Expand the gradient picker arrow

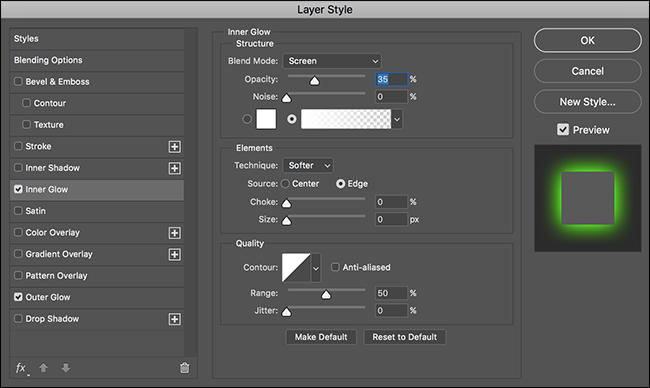pos(397,119)
